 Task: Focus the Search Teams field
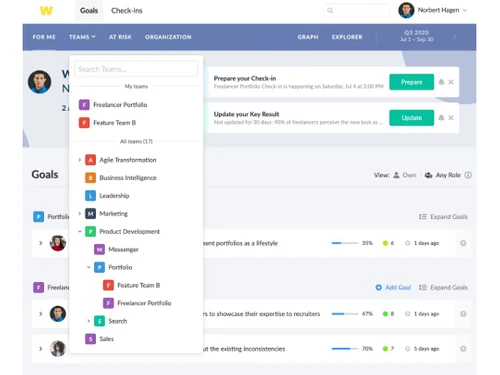[136, 69]
